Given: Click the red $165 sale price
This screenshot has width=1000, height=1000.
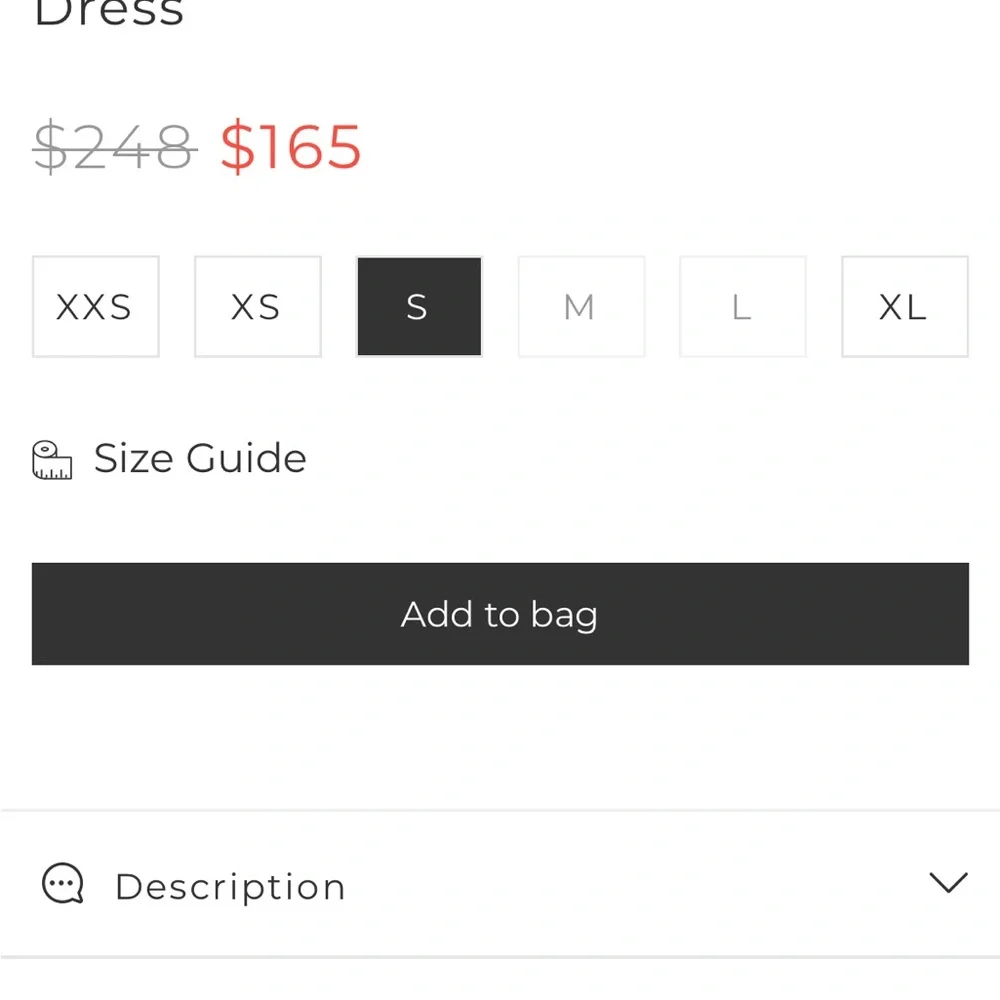Looking at the screenshot, I should point(291,148).
